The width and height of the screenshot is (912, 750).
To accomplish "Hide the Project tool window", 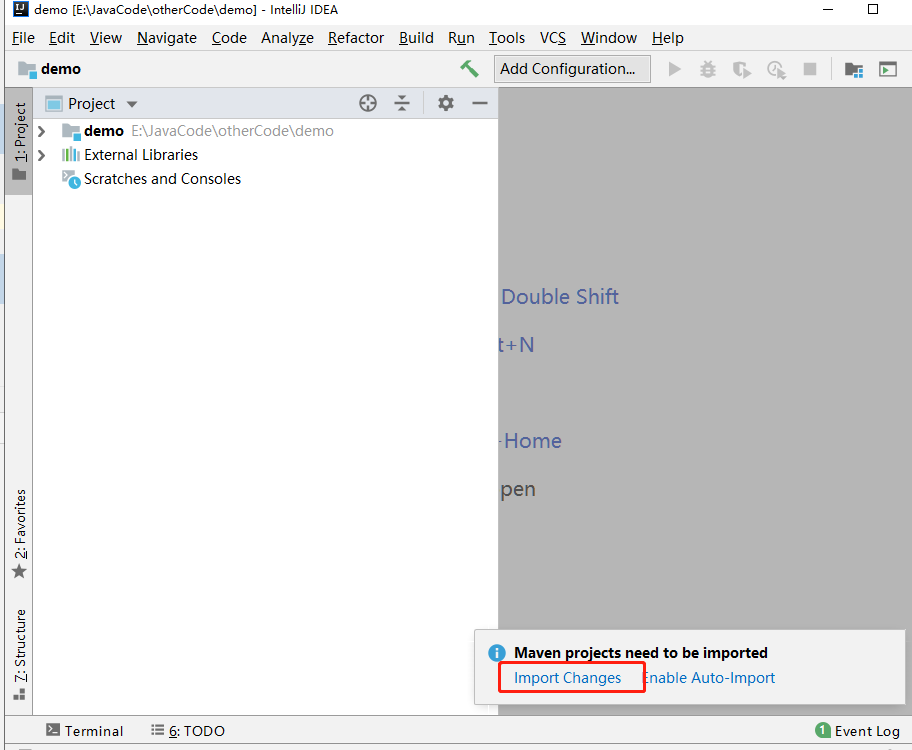I will pos(479,103).
